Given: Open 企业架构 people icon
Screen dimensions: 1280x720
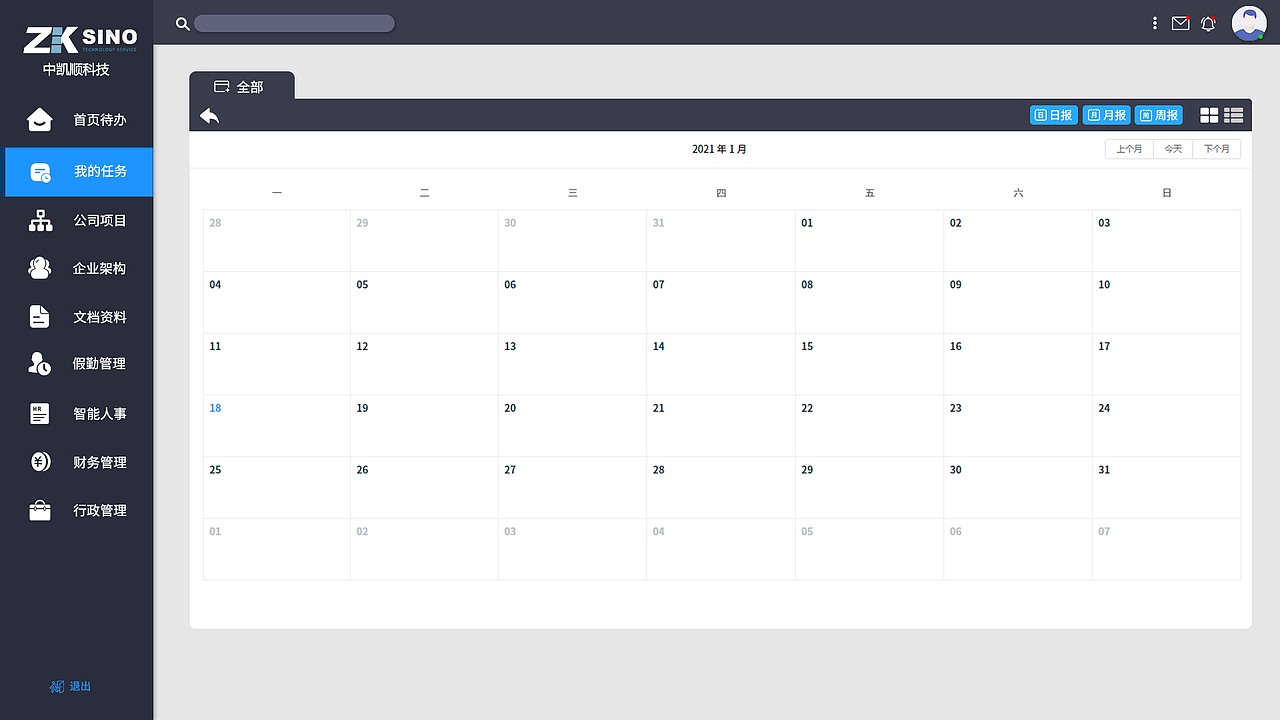Looking at the screenshot, I should tap(40, 268).
